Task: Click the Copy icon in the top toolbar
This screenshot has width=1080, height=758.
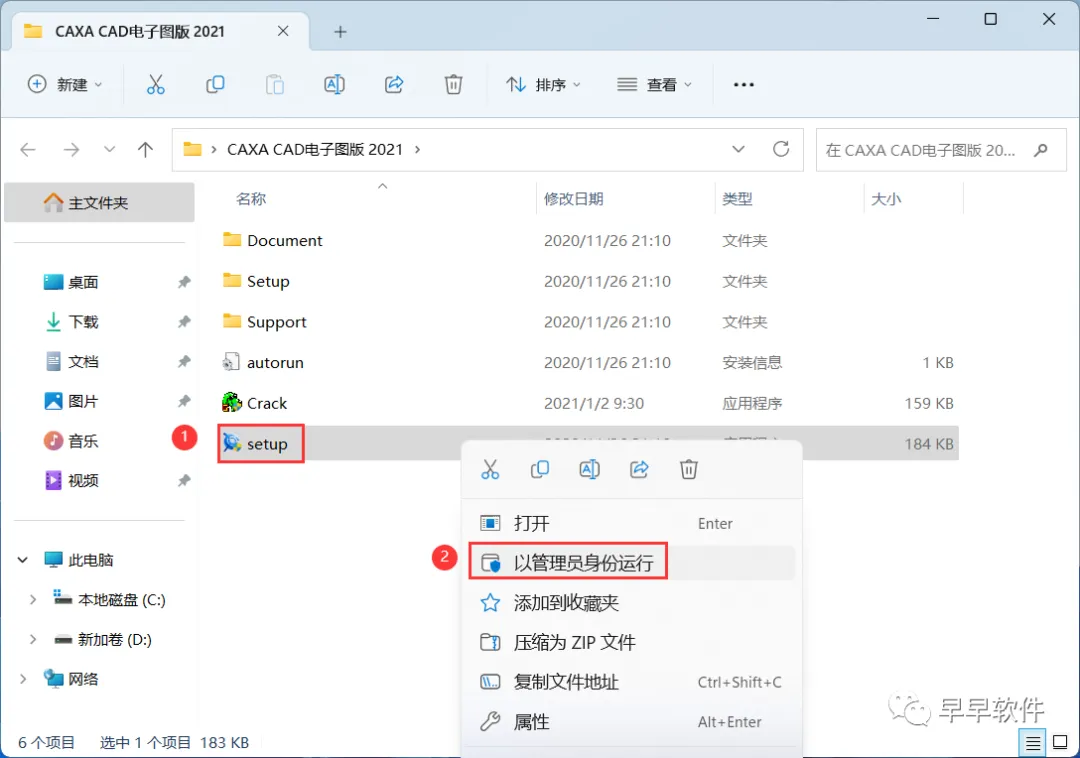Action: pos(215,85)
